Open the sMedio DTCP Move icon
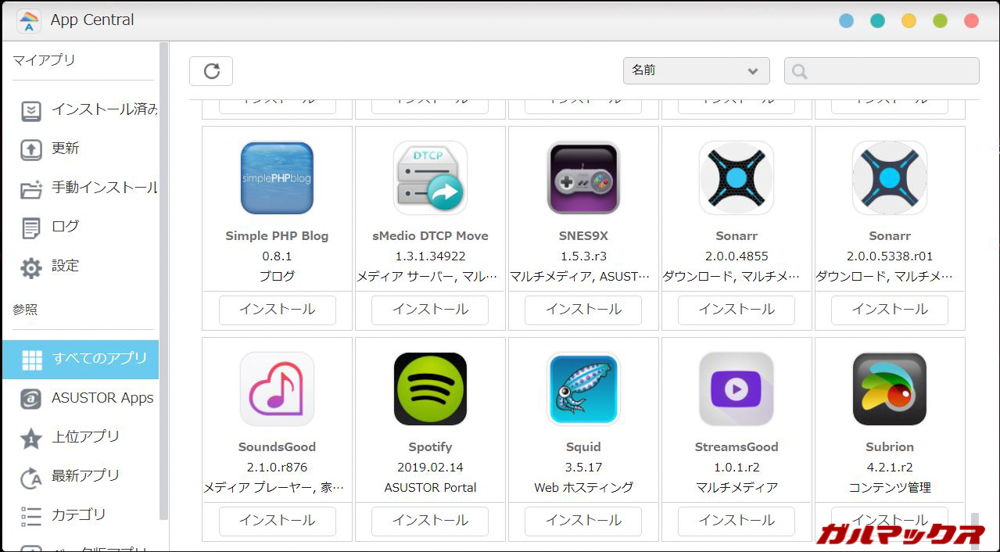This screenshot has width=1000, height=552. [x=430, y=178]
